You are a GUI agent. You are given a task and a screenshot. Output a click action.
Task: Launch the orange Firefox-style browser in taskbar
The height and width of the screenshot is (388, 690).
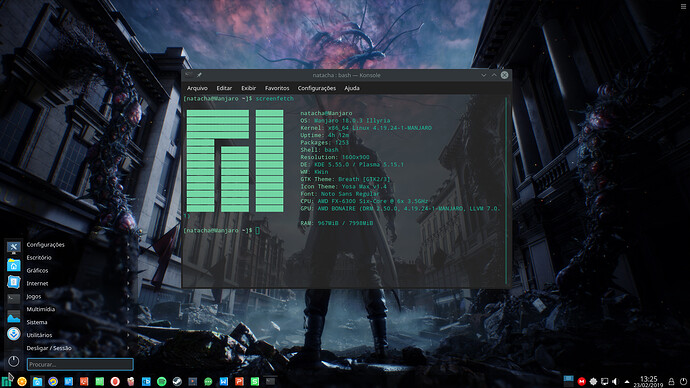[x=22, y=381]
